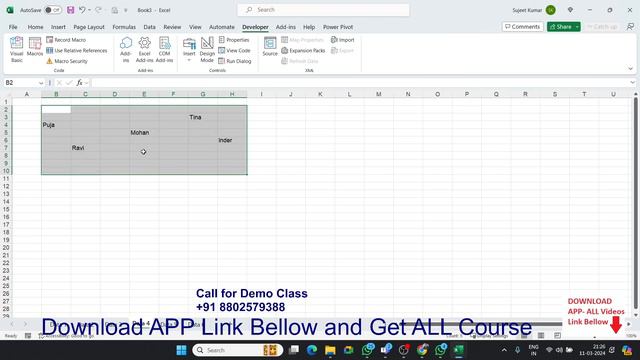Toggle Use Relative References
This screenshot has width=640, height=360.
click(x=76, y=50)
